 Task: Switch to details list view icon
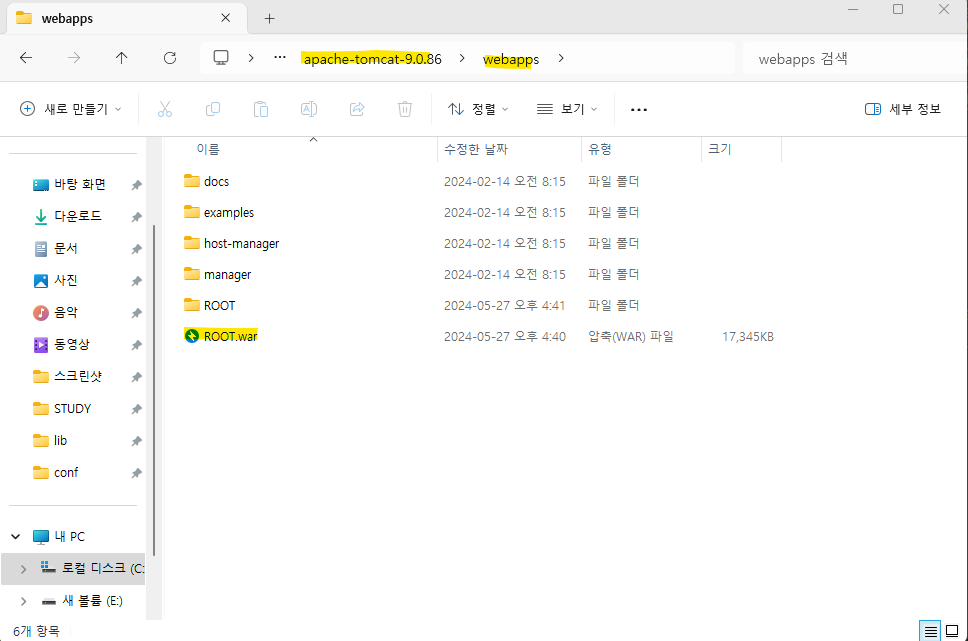click(x=930, y=631)
